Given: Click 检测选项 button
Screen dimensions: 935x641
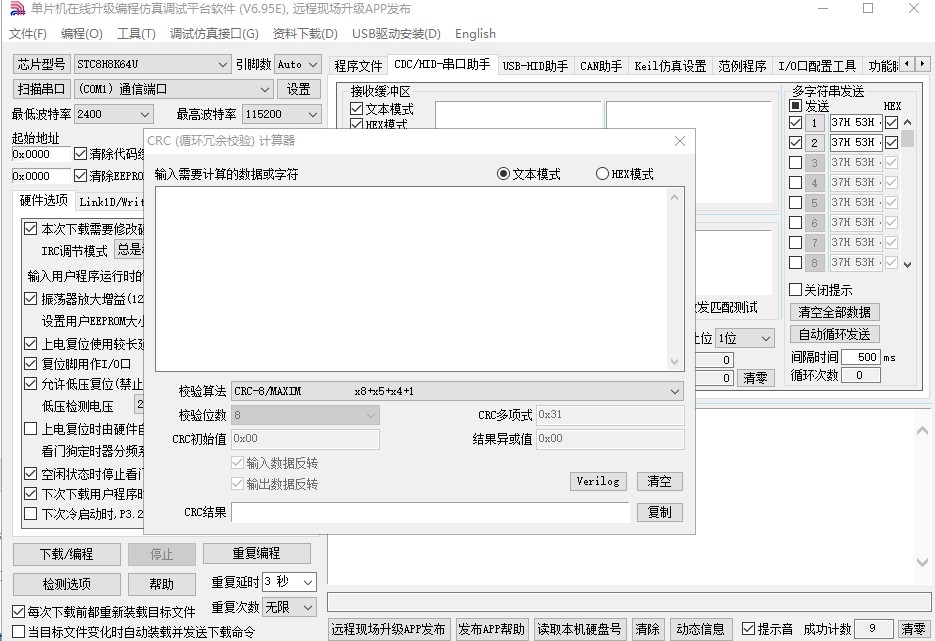Looking at the screenshot, I should point(67,584).
